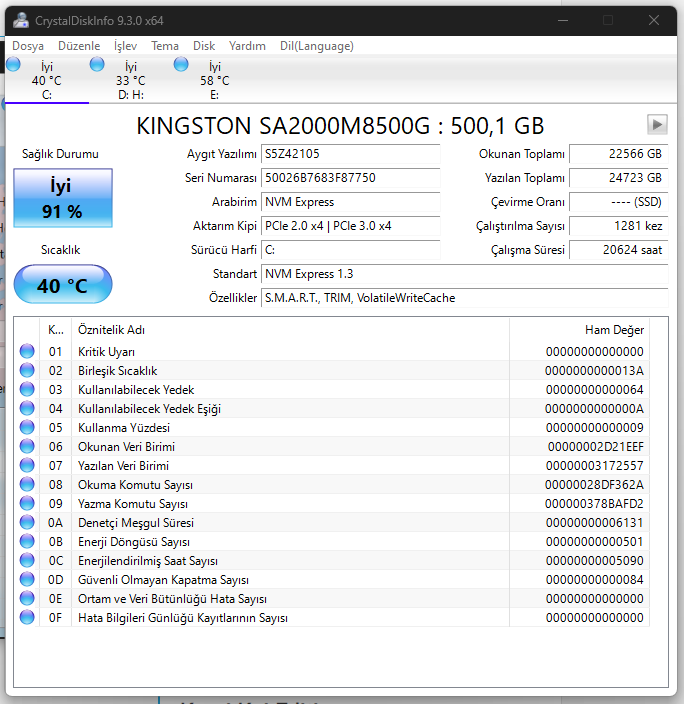Screen dimensions: 684x704
Task: Click raw value 000000378BAFD2
Action: click(594, 504)
